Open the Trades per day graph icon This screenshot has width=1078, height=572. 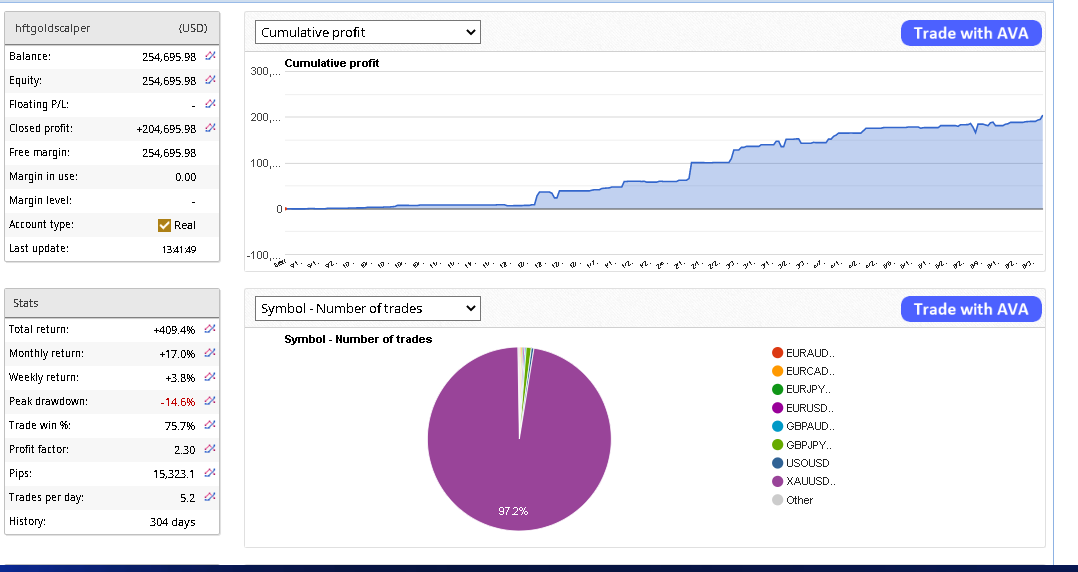tap(210, 497)
